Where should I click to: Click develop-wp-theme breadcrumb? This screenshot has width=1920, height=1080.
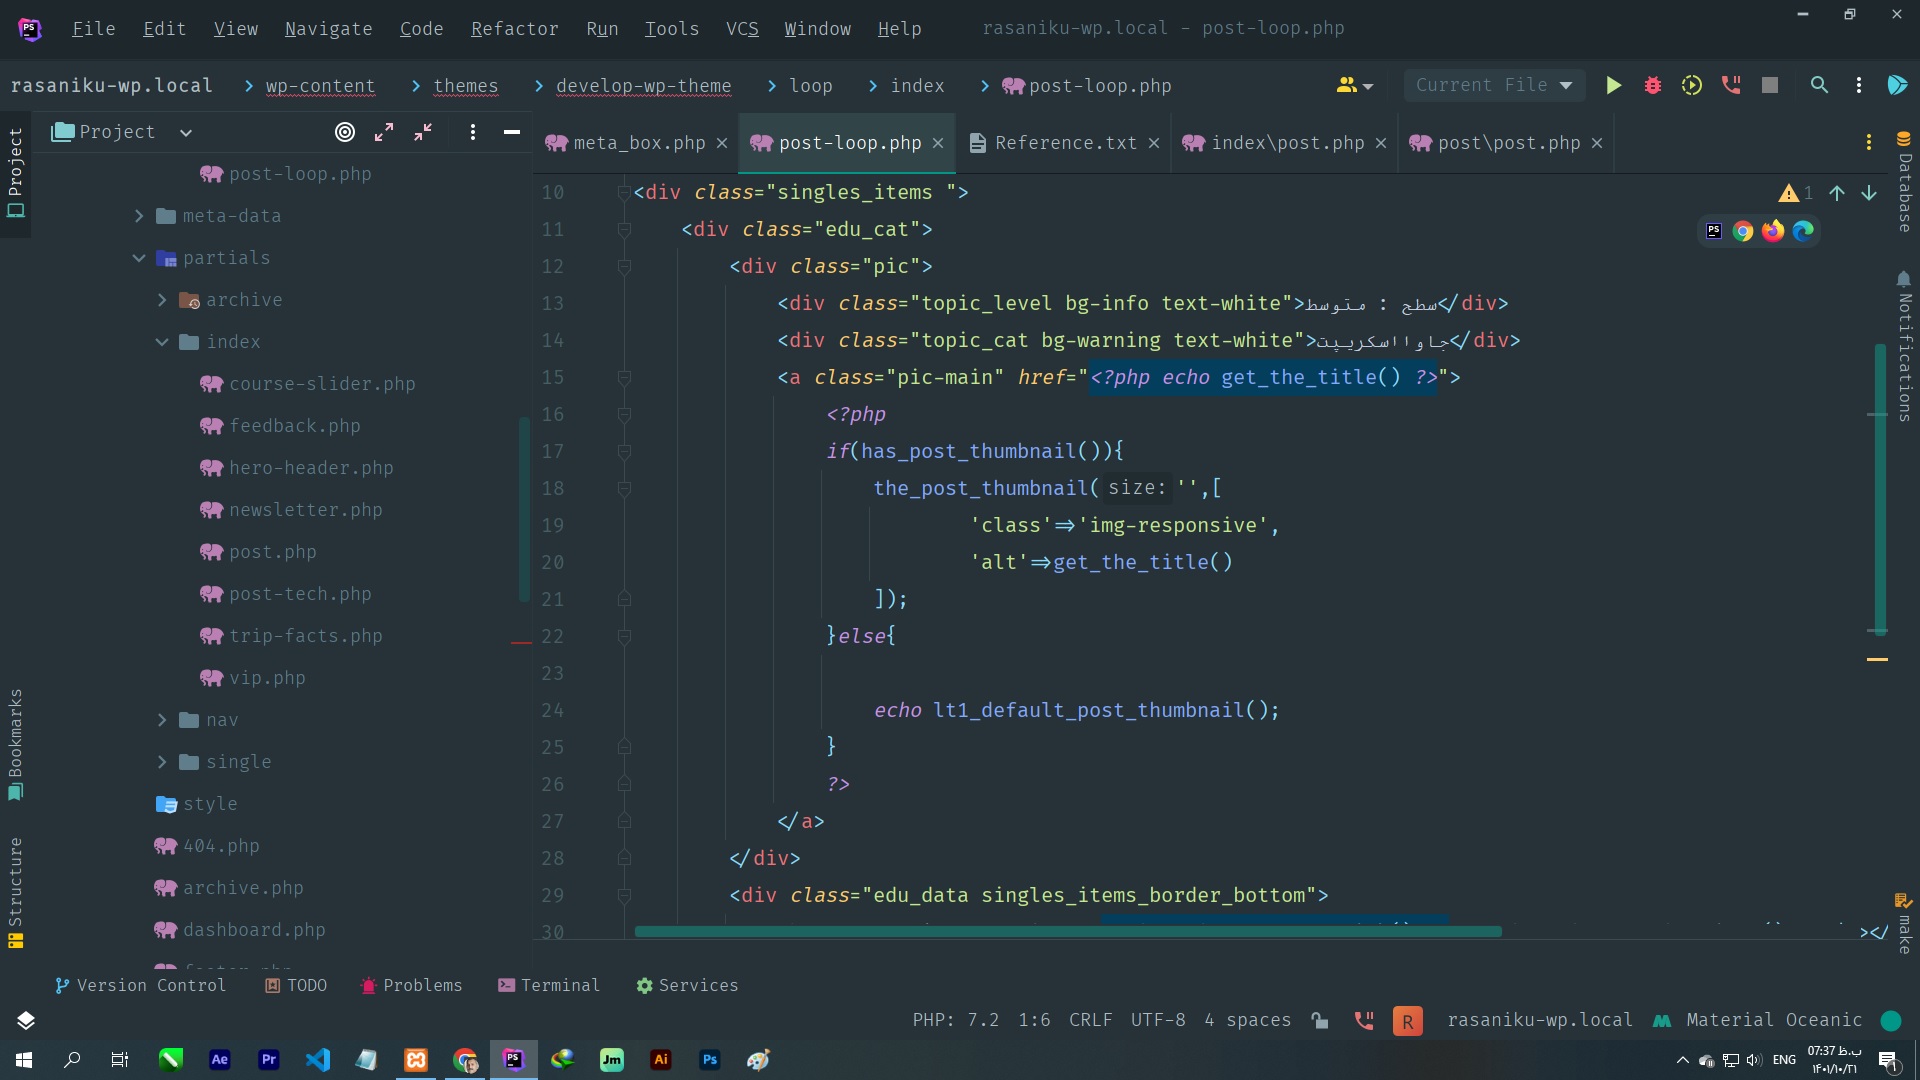pyautogui.click(x=643, y=86)
